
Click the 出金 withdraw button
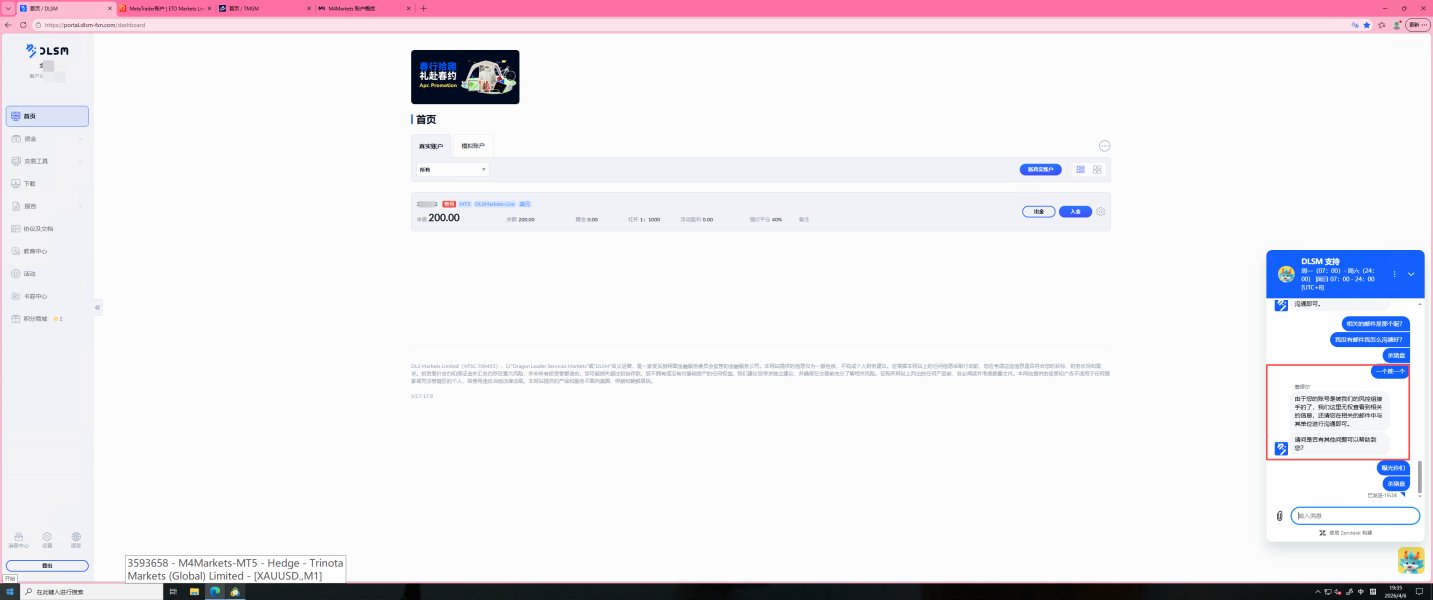[x=1039, y=212]
